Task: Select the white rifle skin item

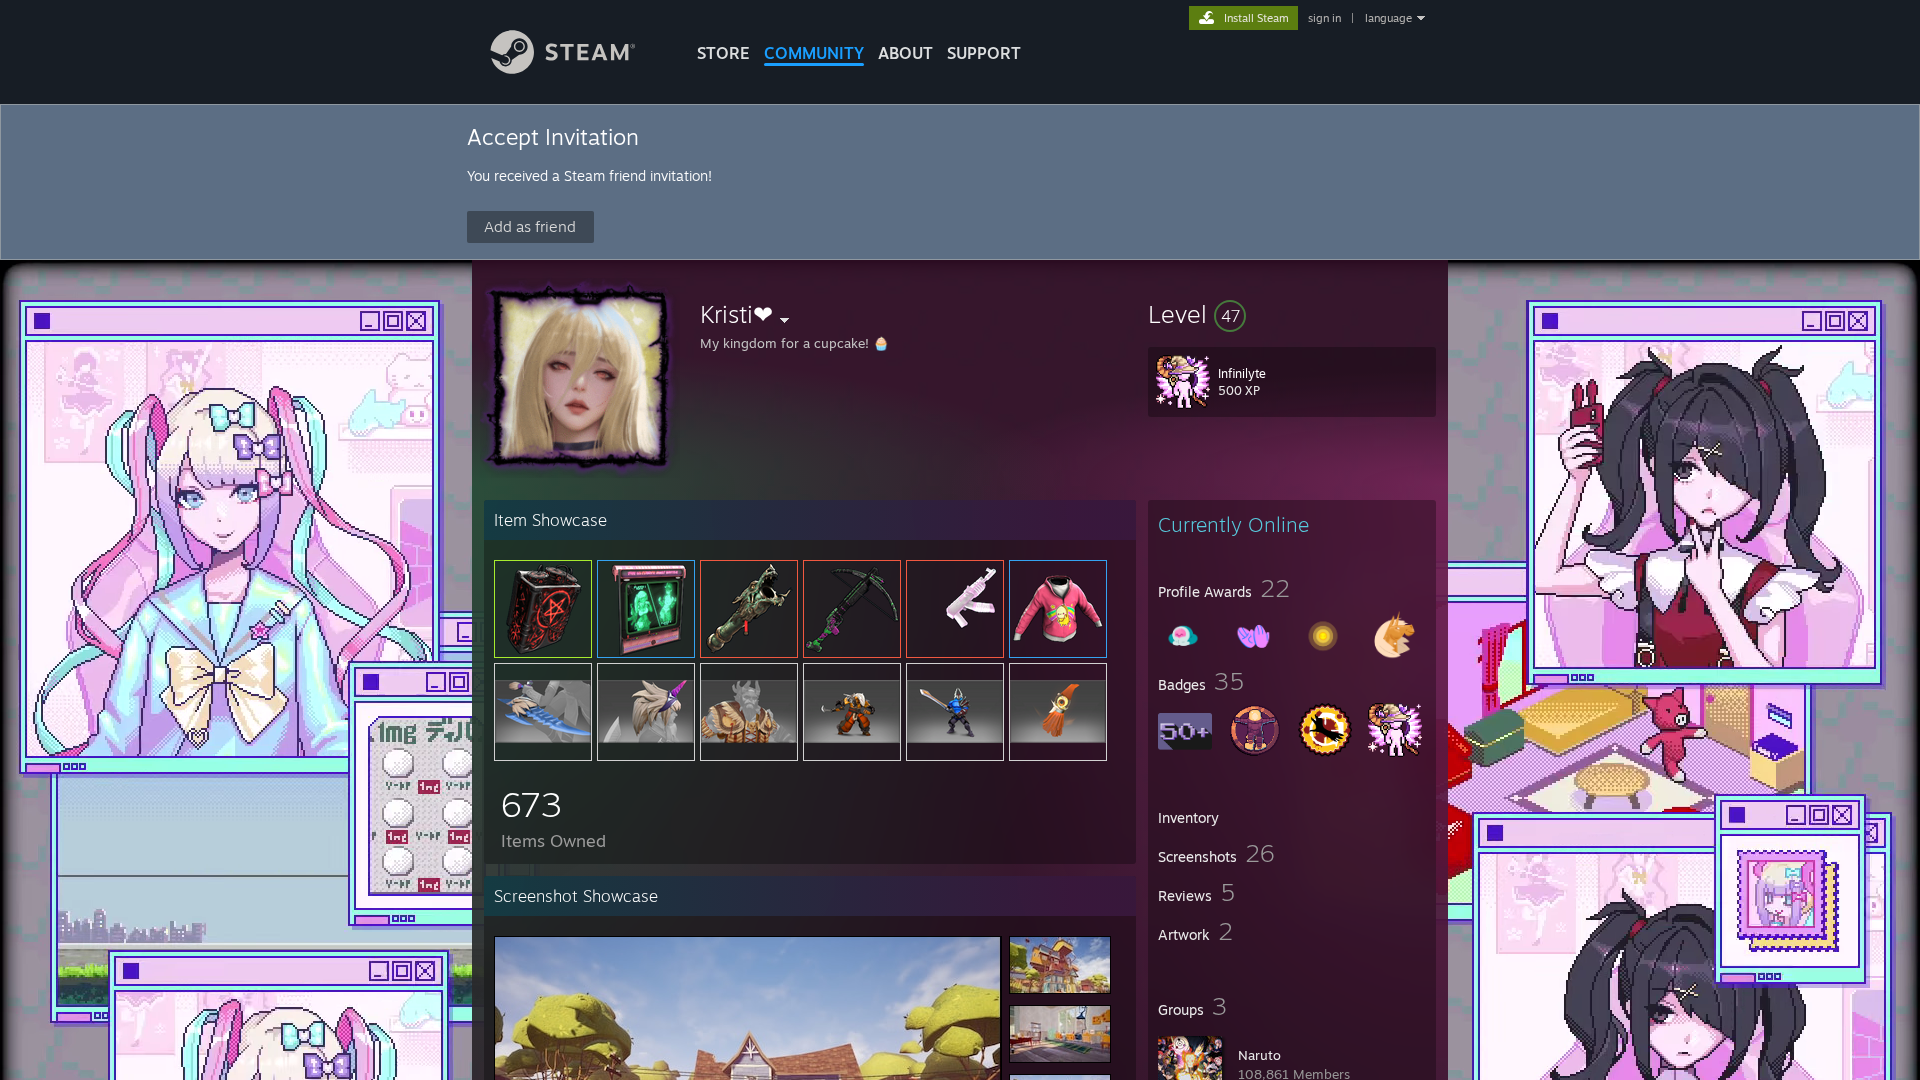Action: (x=955, y=609)
